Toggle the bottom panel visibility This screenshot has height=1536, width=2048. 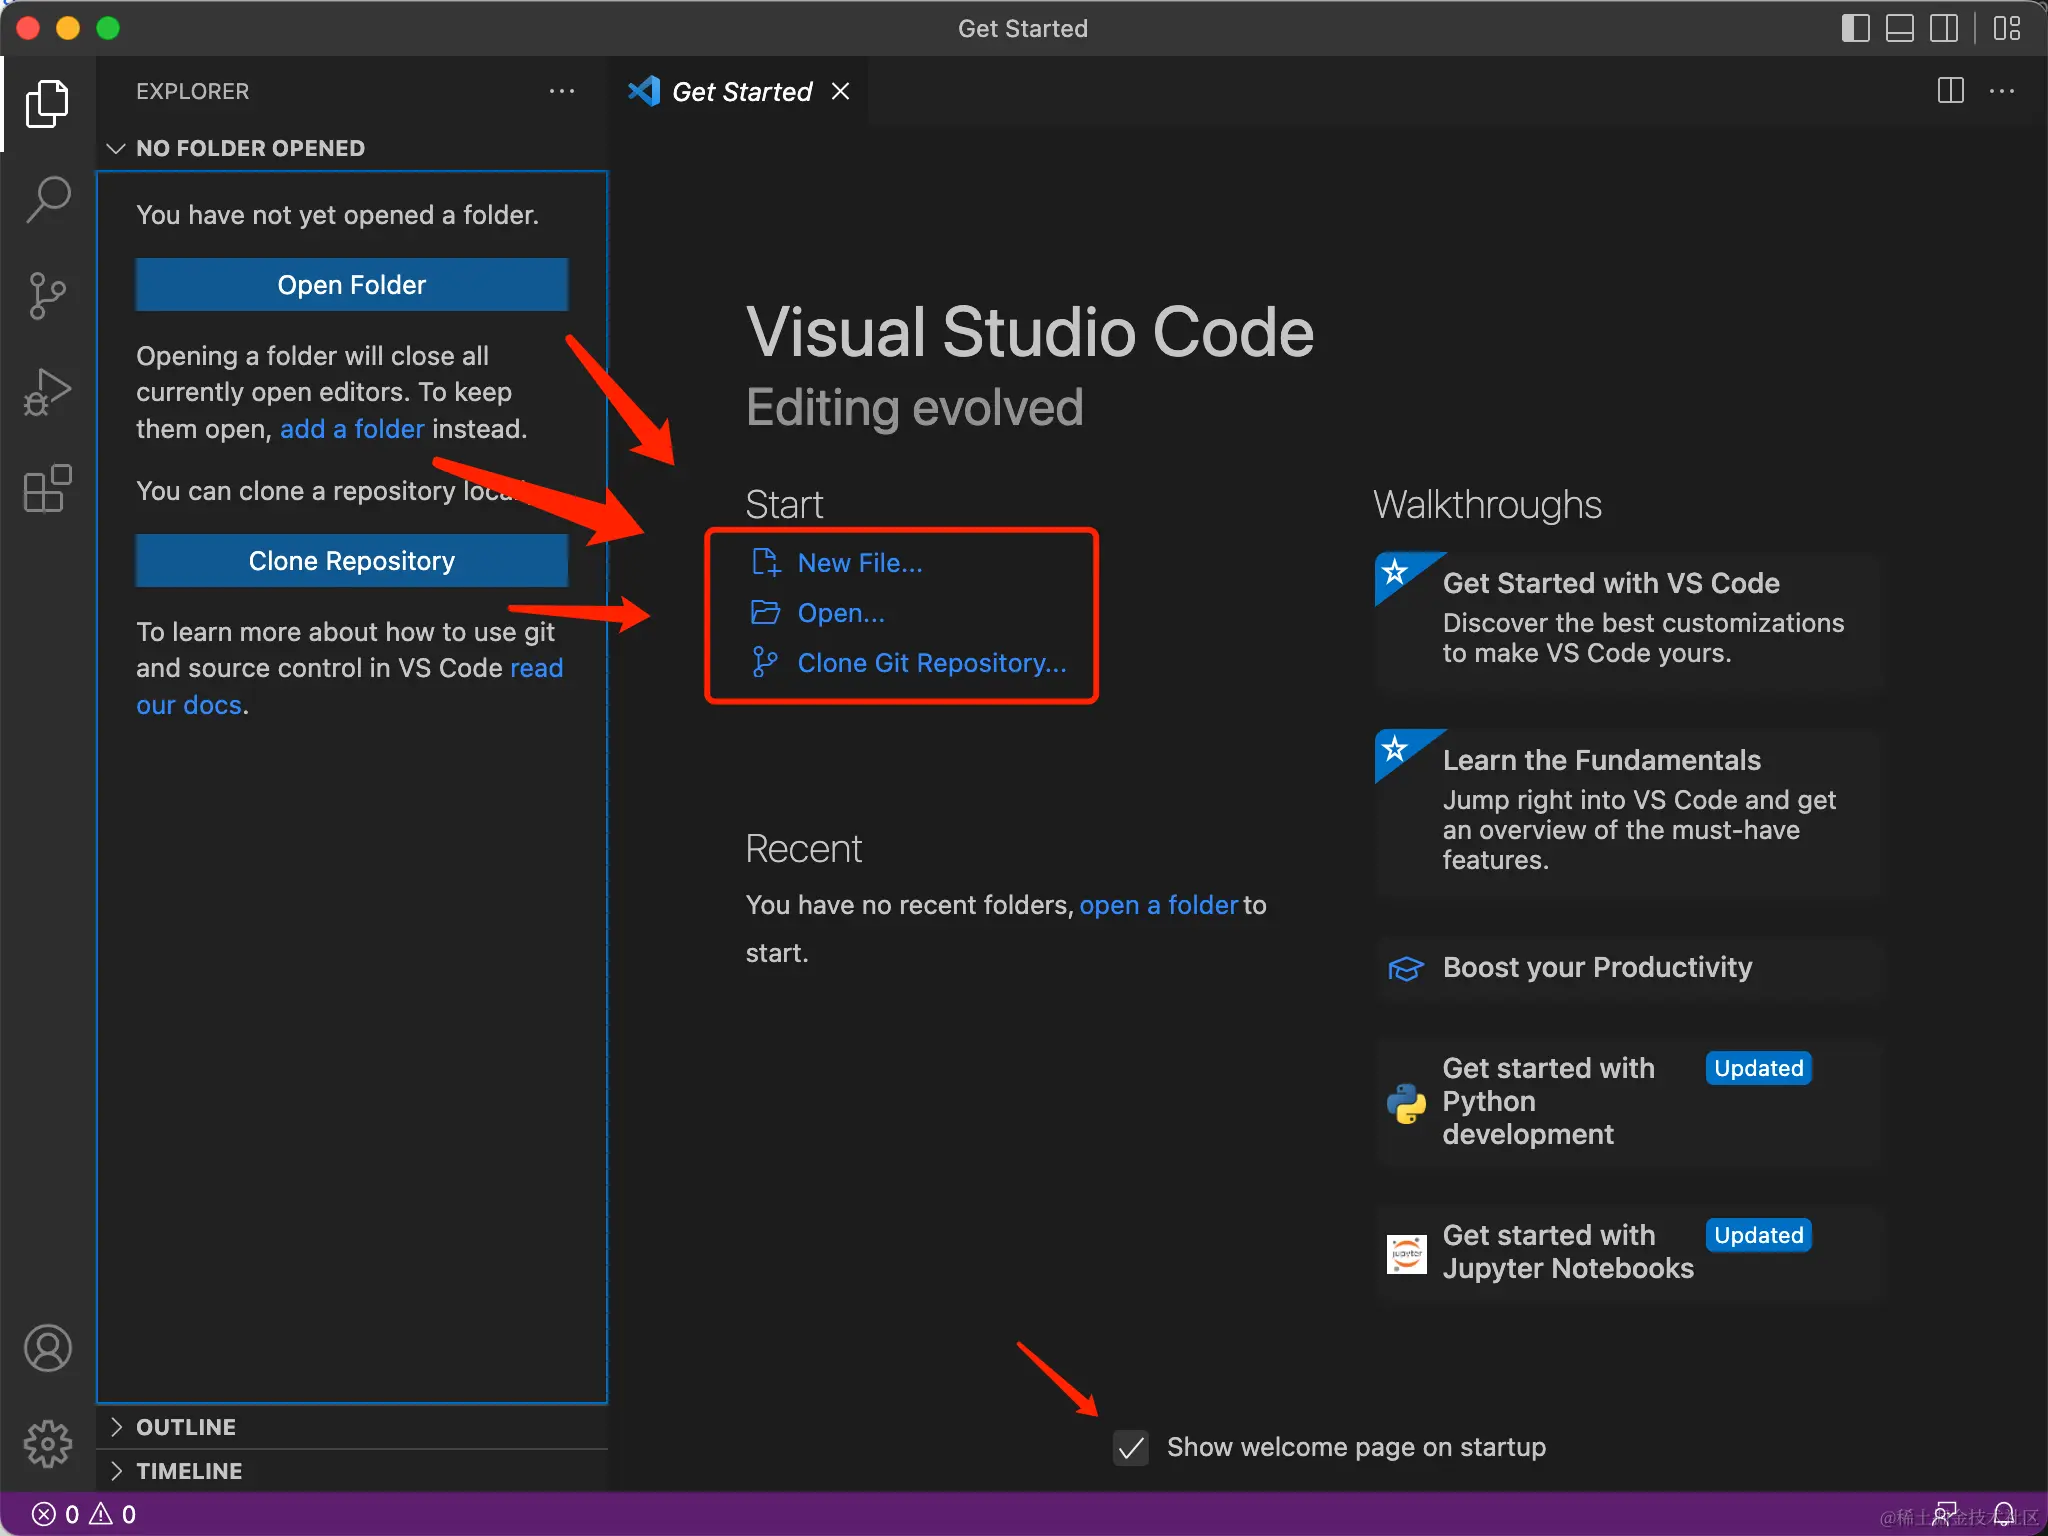point(1899,28)
